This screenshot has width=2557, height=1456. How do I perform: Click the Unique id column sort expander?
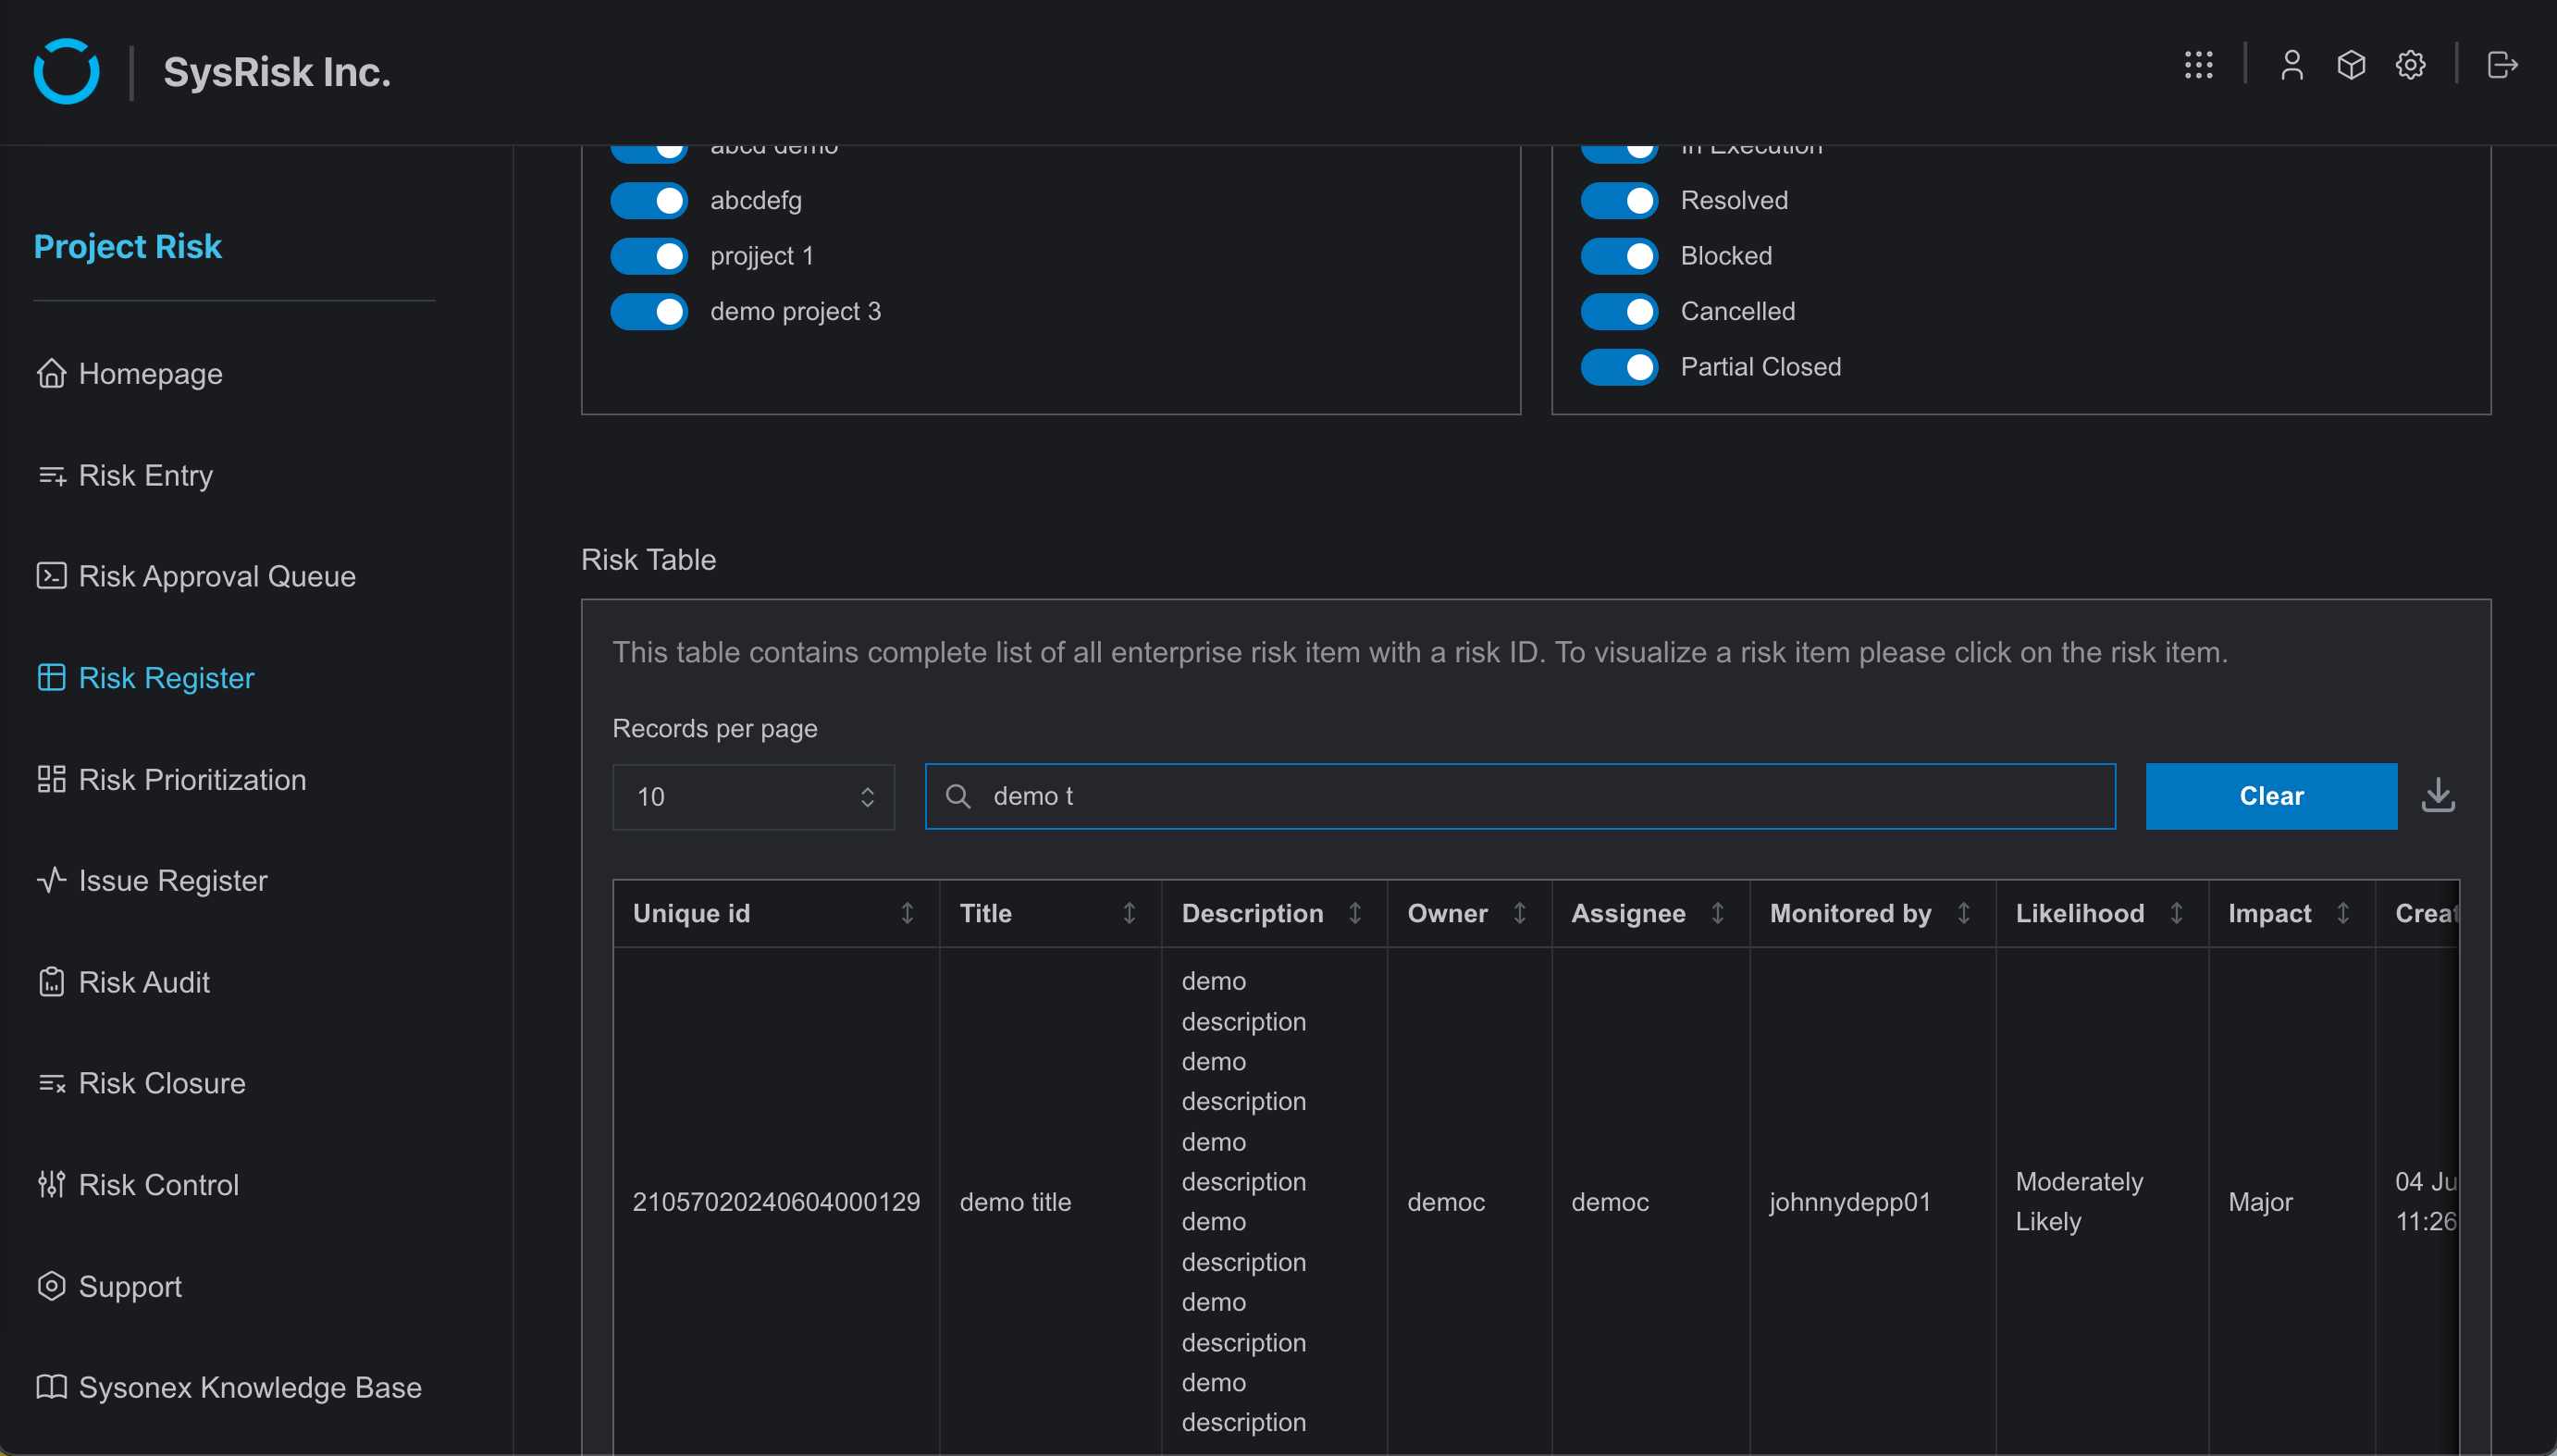pyautogui.click(x=908, y=913)
